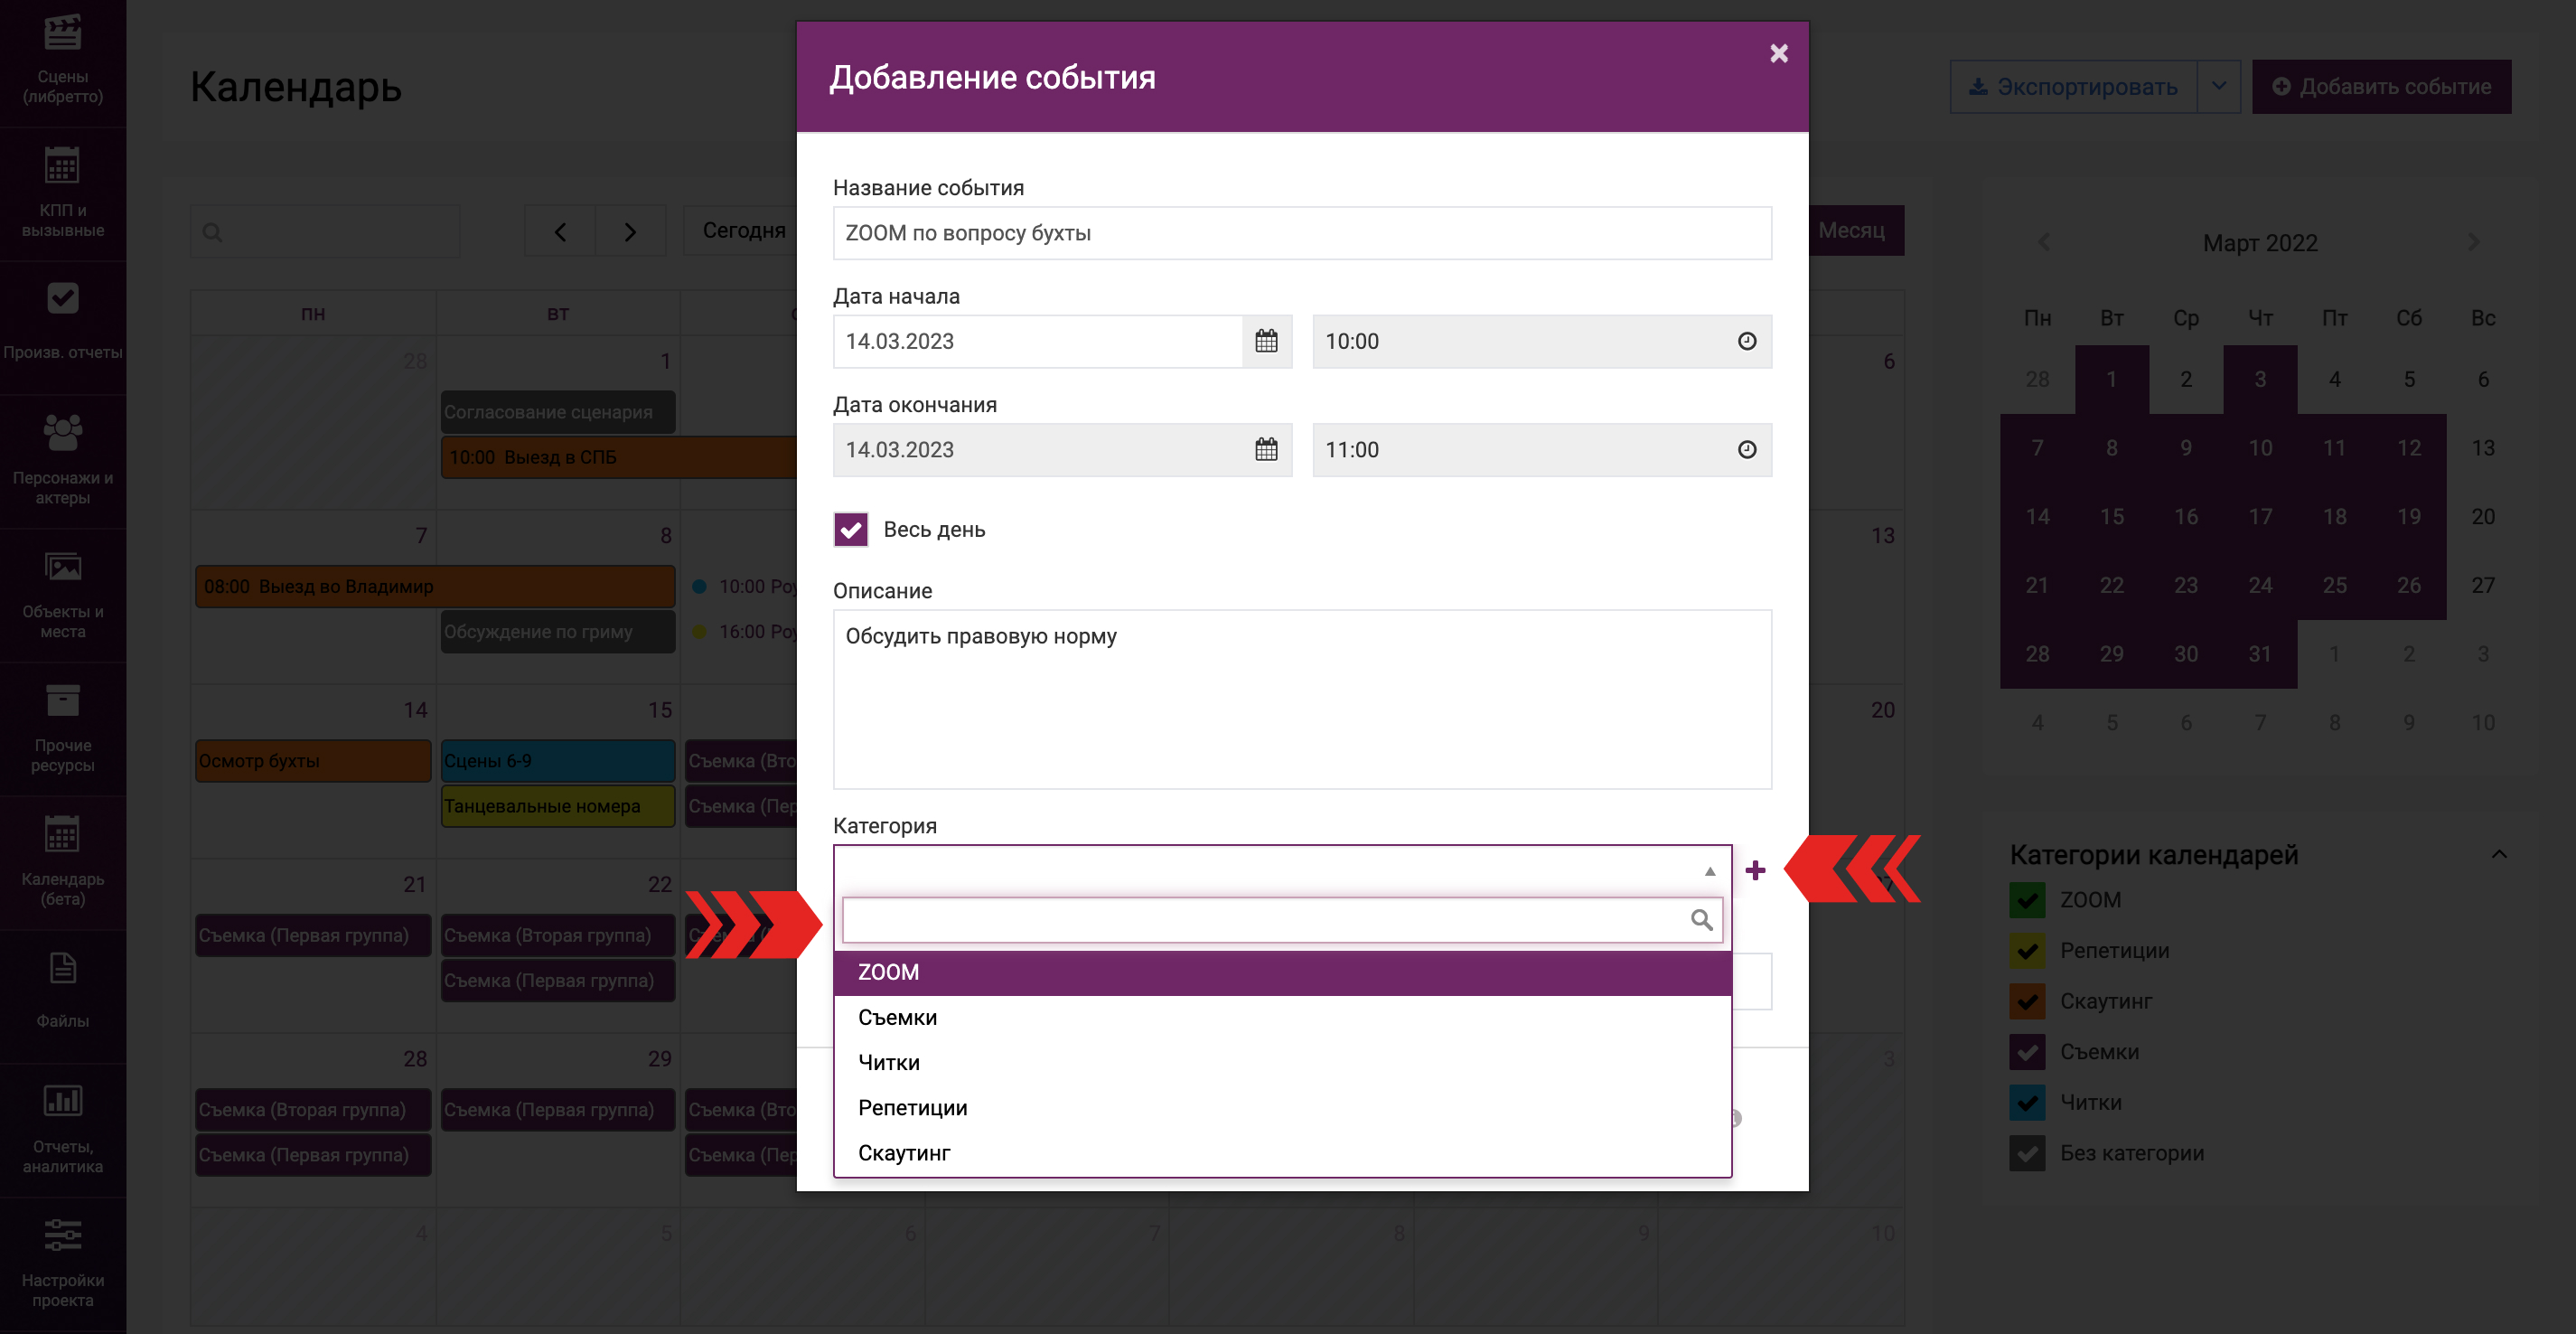
Task: Switch to Месяц view
Action: pos(1856,231)
